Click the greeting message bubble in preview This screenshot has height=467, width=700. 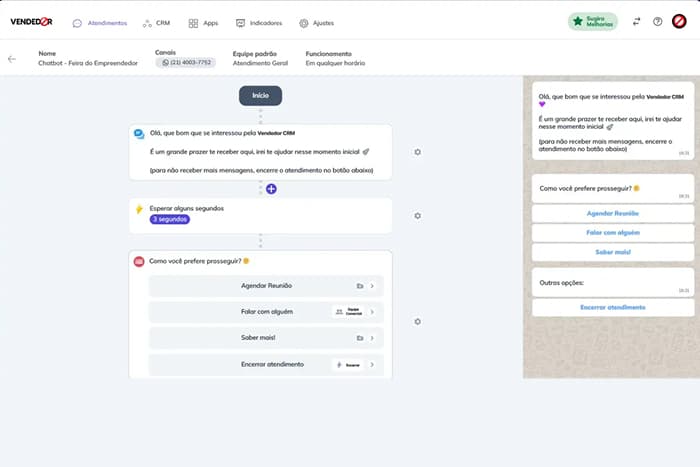pyautogui.click(x=613, y=121)
